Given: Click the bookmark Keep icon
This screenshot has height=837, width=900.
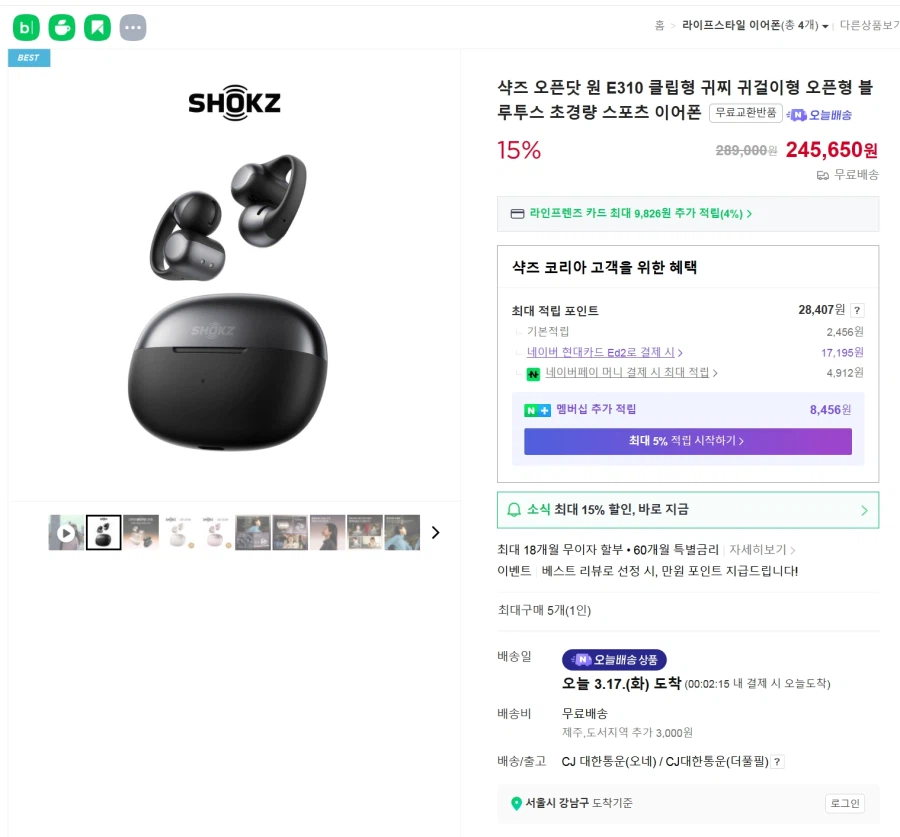Looking at the screenshot, I should click(95, 27).
